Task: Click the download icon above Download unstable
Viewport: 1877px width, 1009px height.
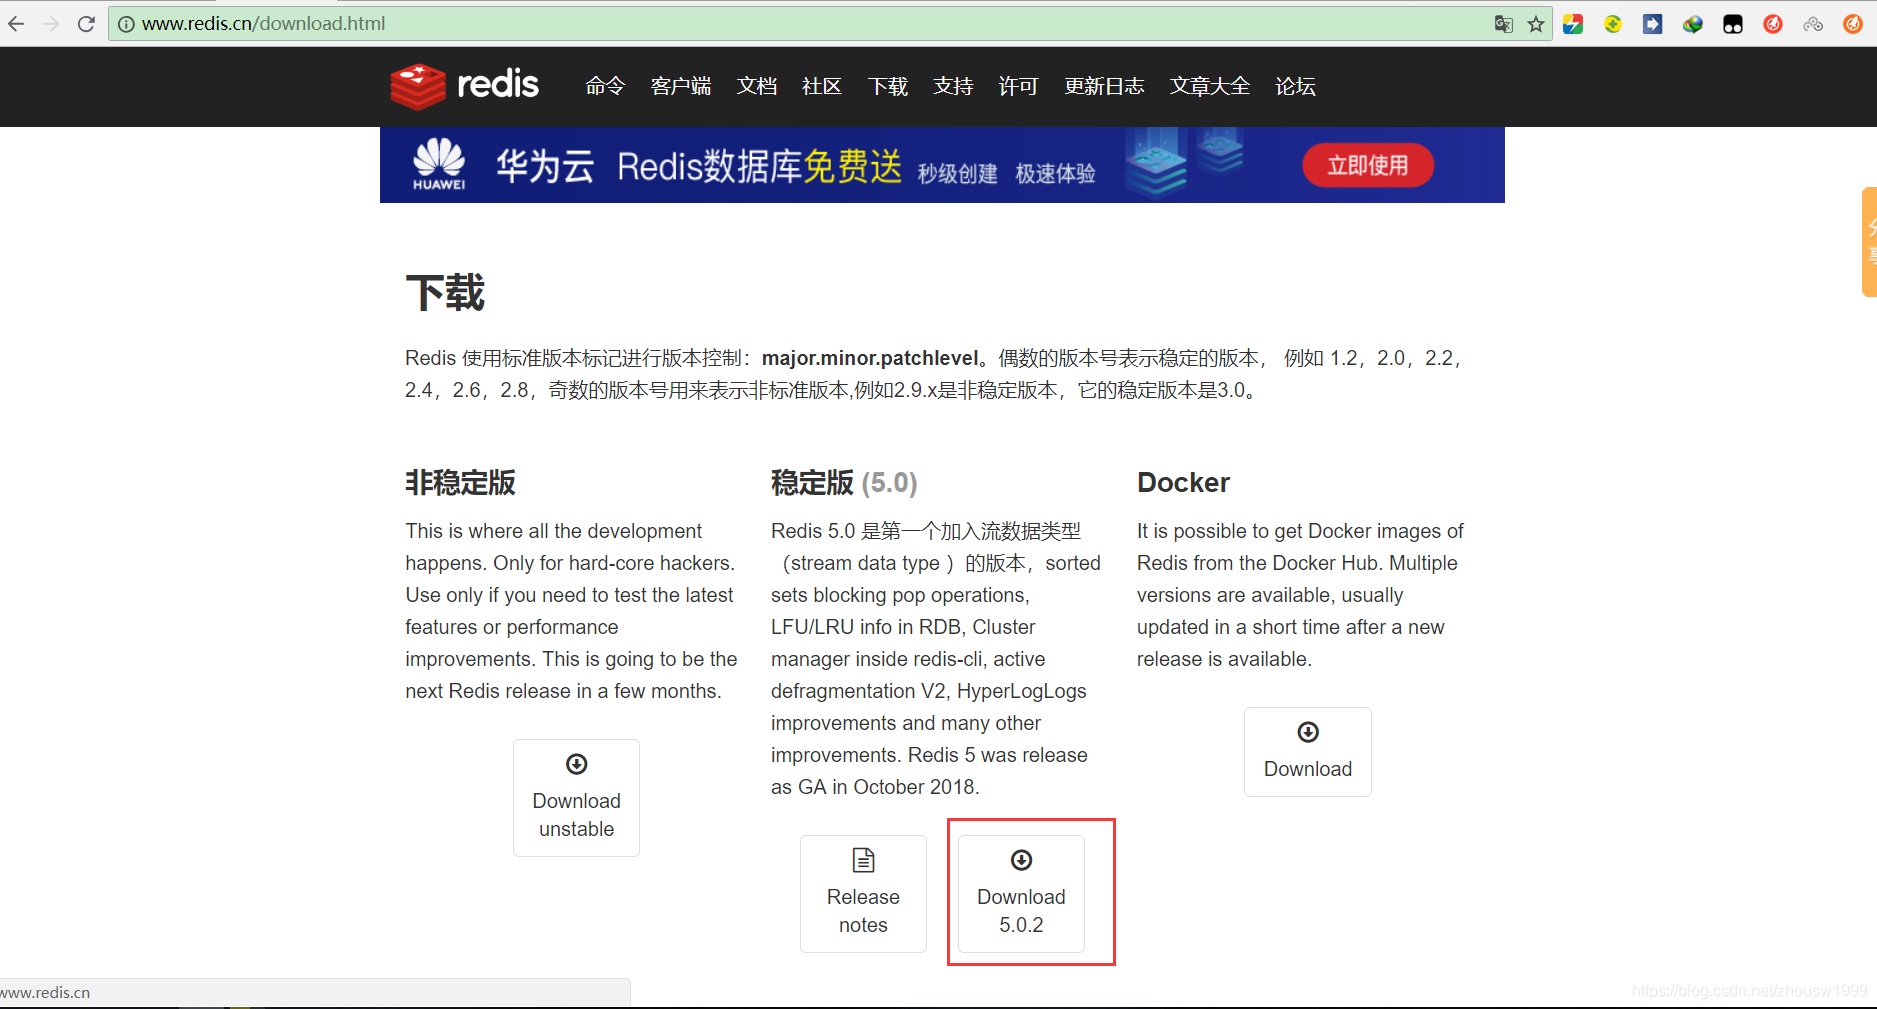Action: point(577,764)
